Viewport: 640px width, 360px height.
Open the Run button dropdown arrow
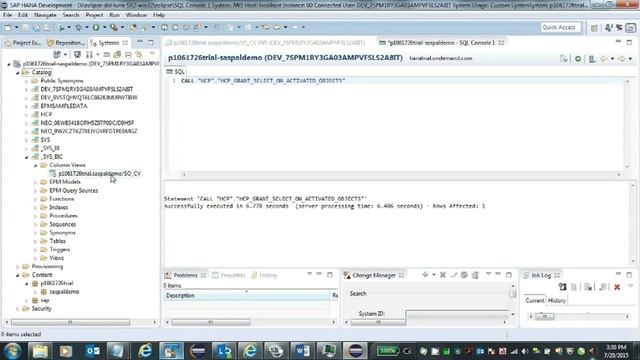104,27
